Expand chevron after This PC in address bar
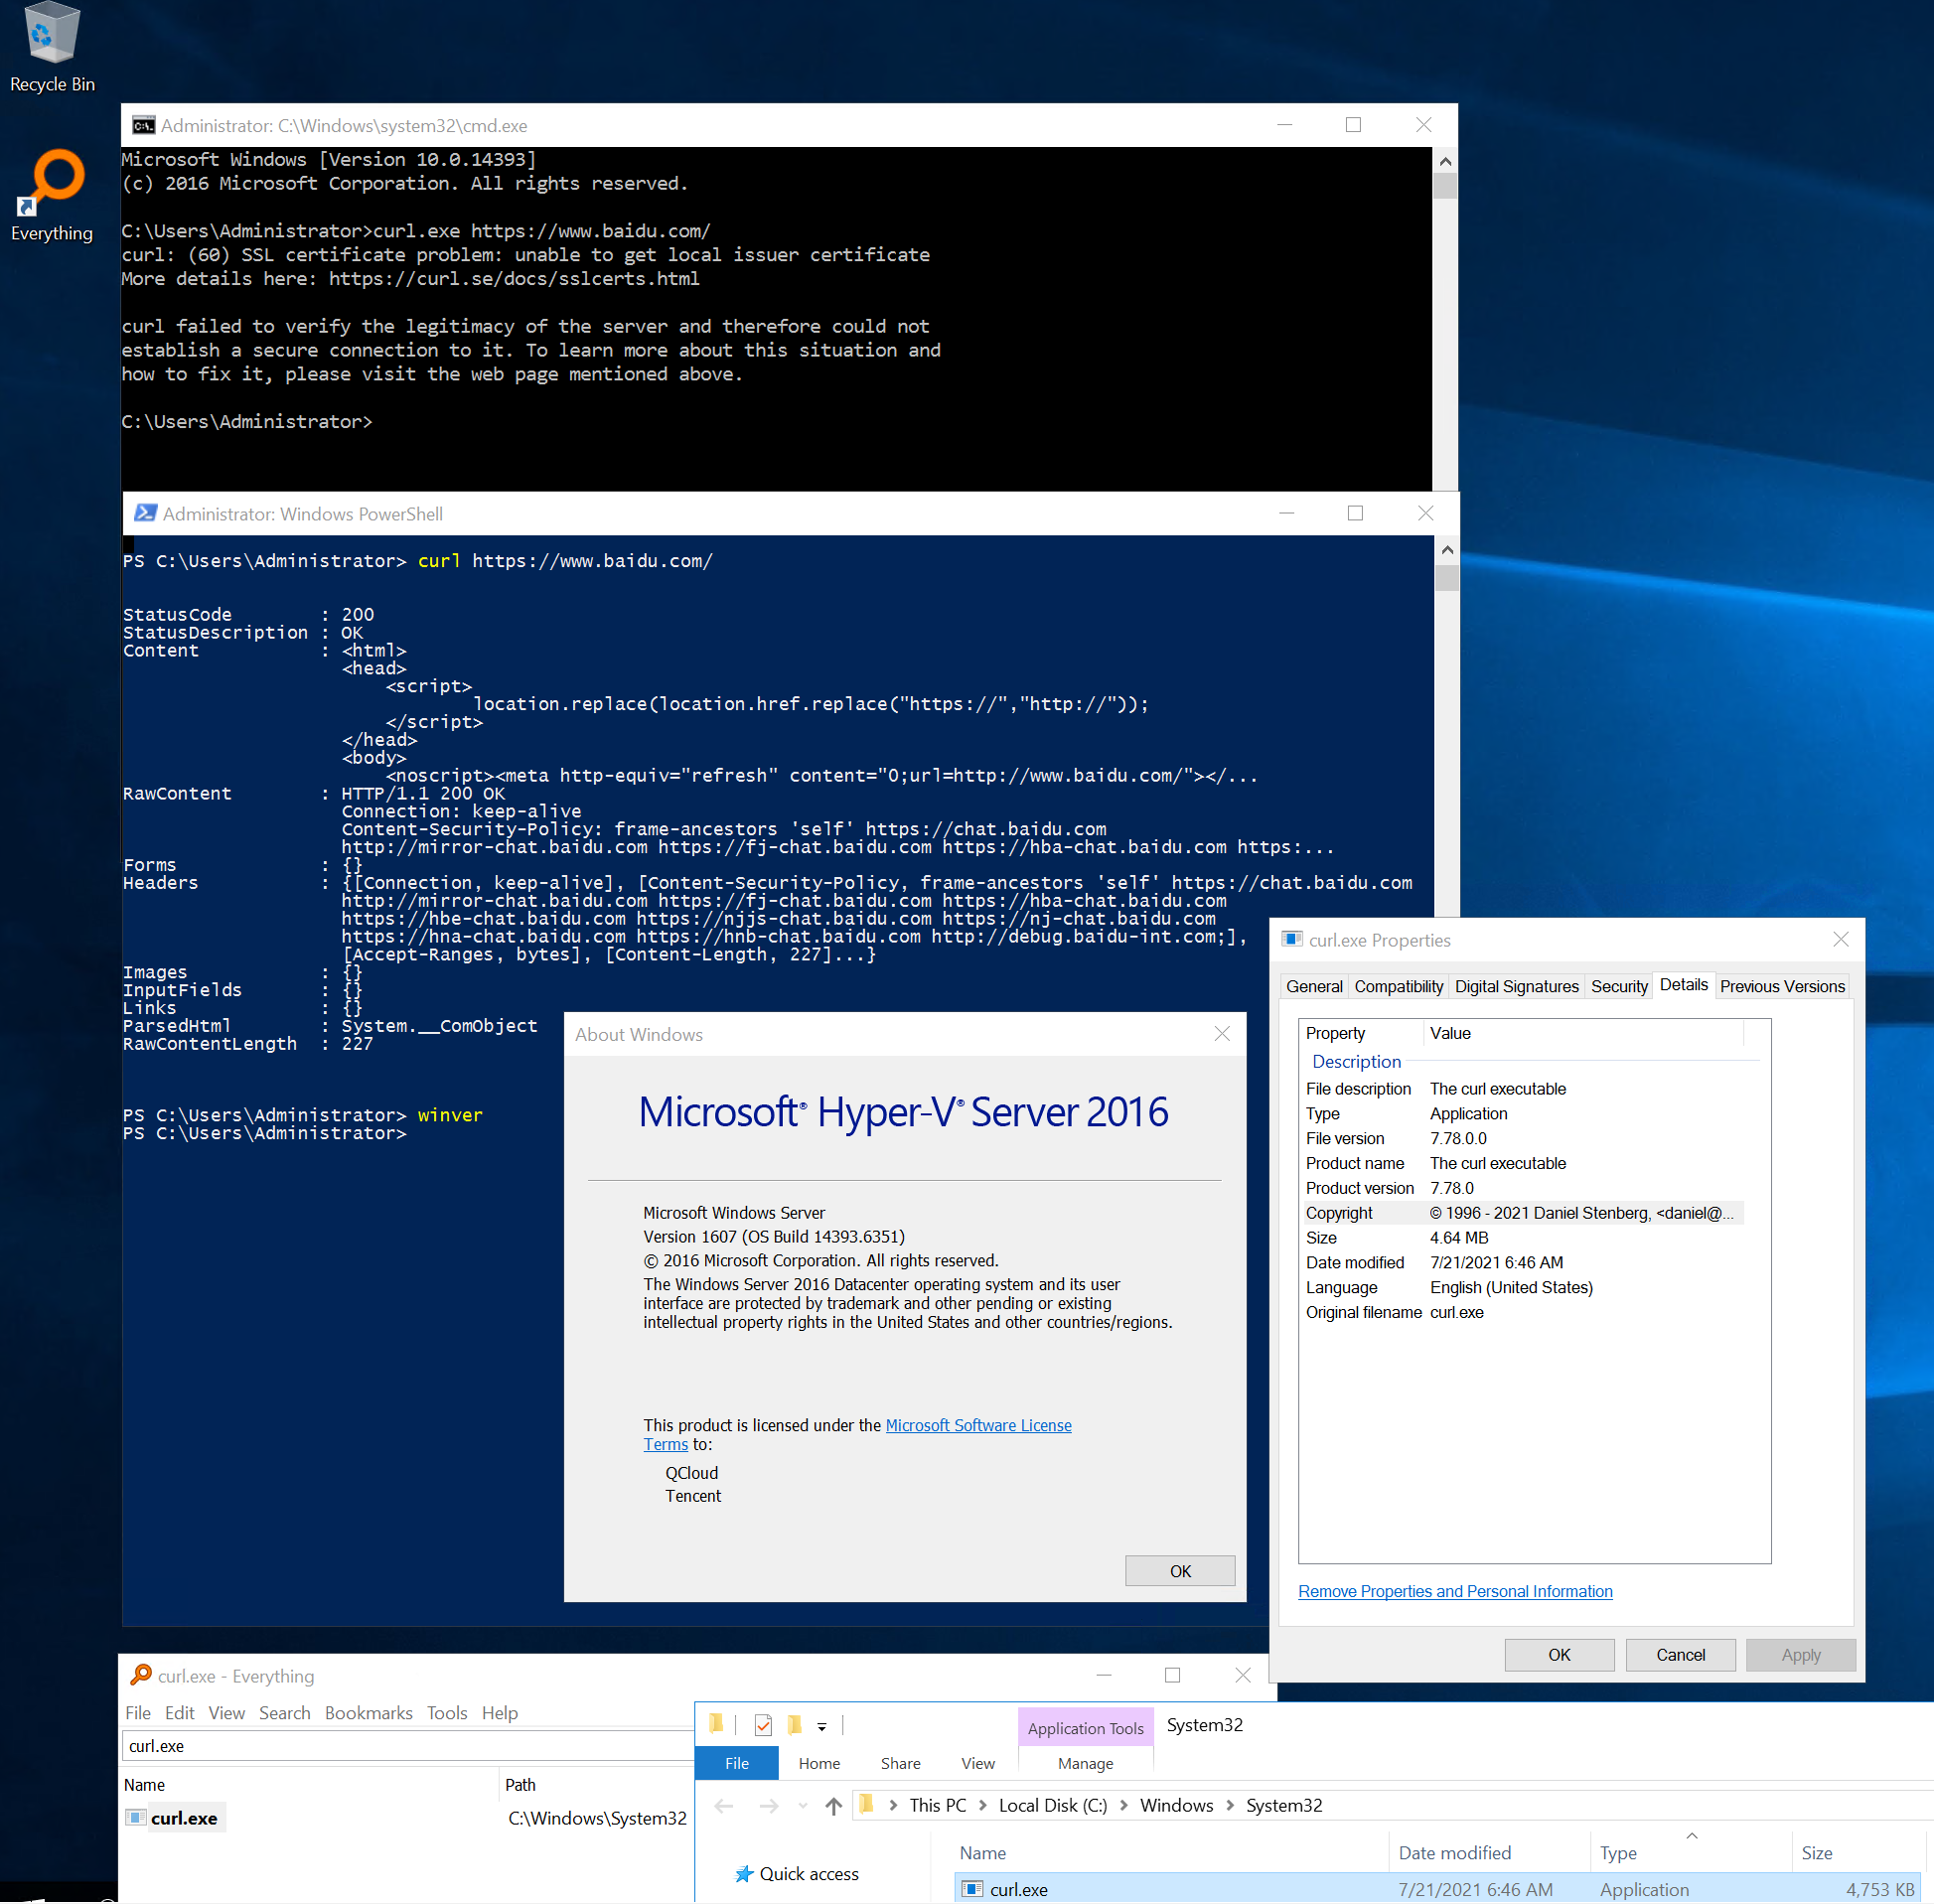 coord(983,1806)
